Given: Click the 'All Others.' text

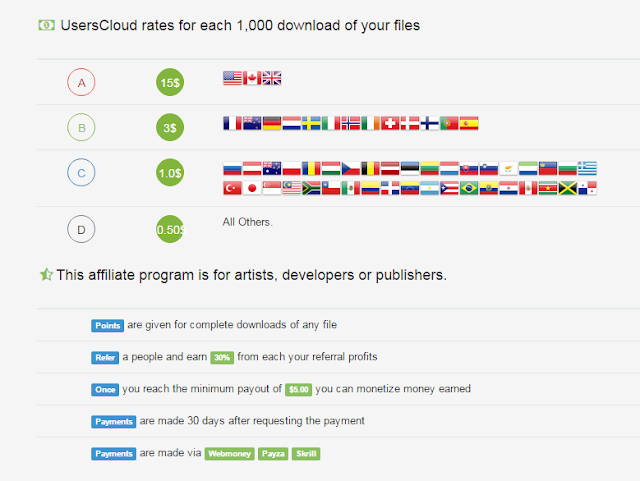Looking at the screenshot, I should pyautogui.click(x=247, y=222).
